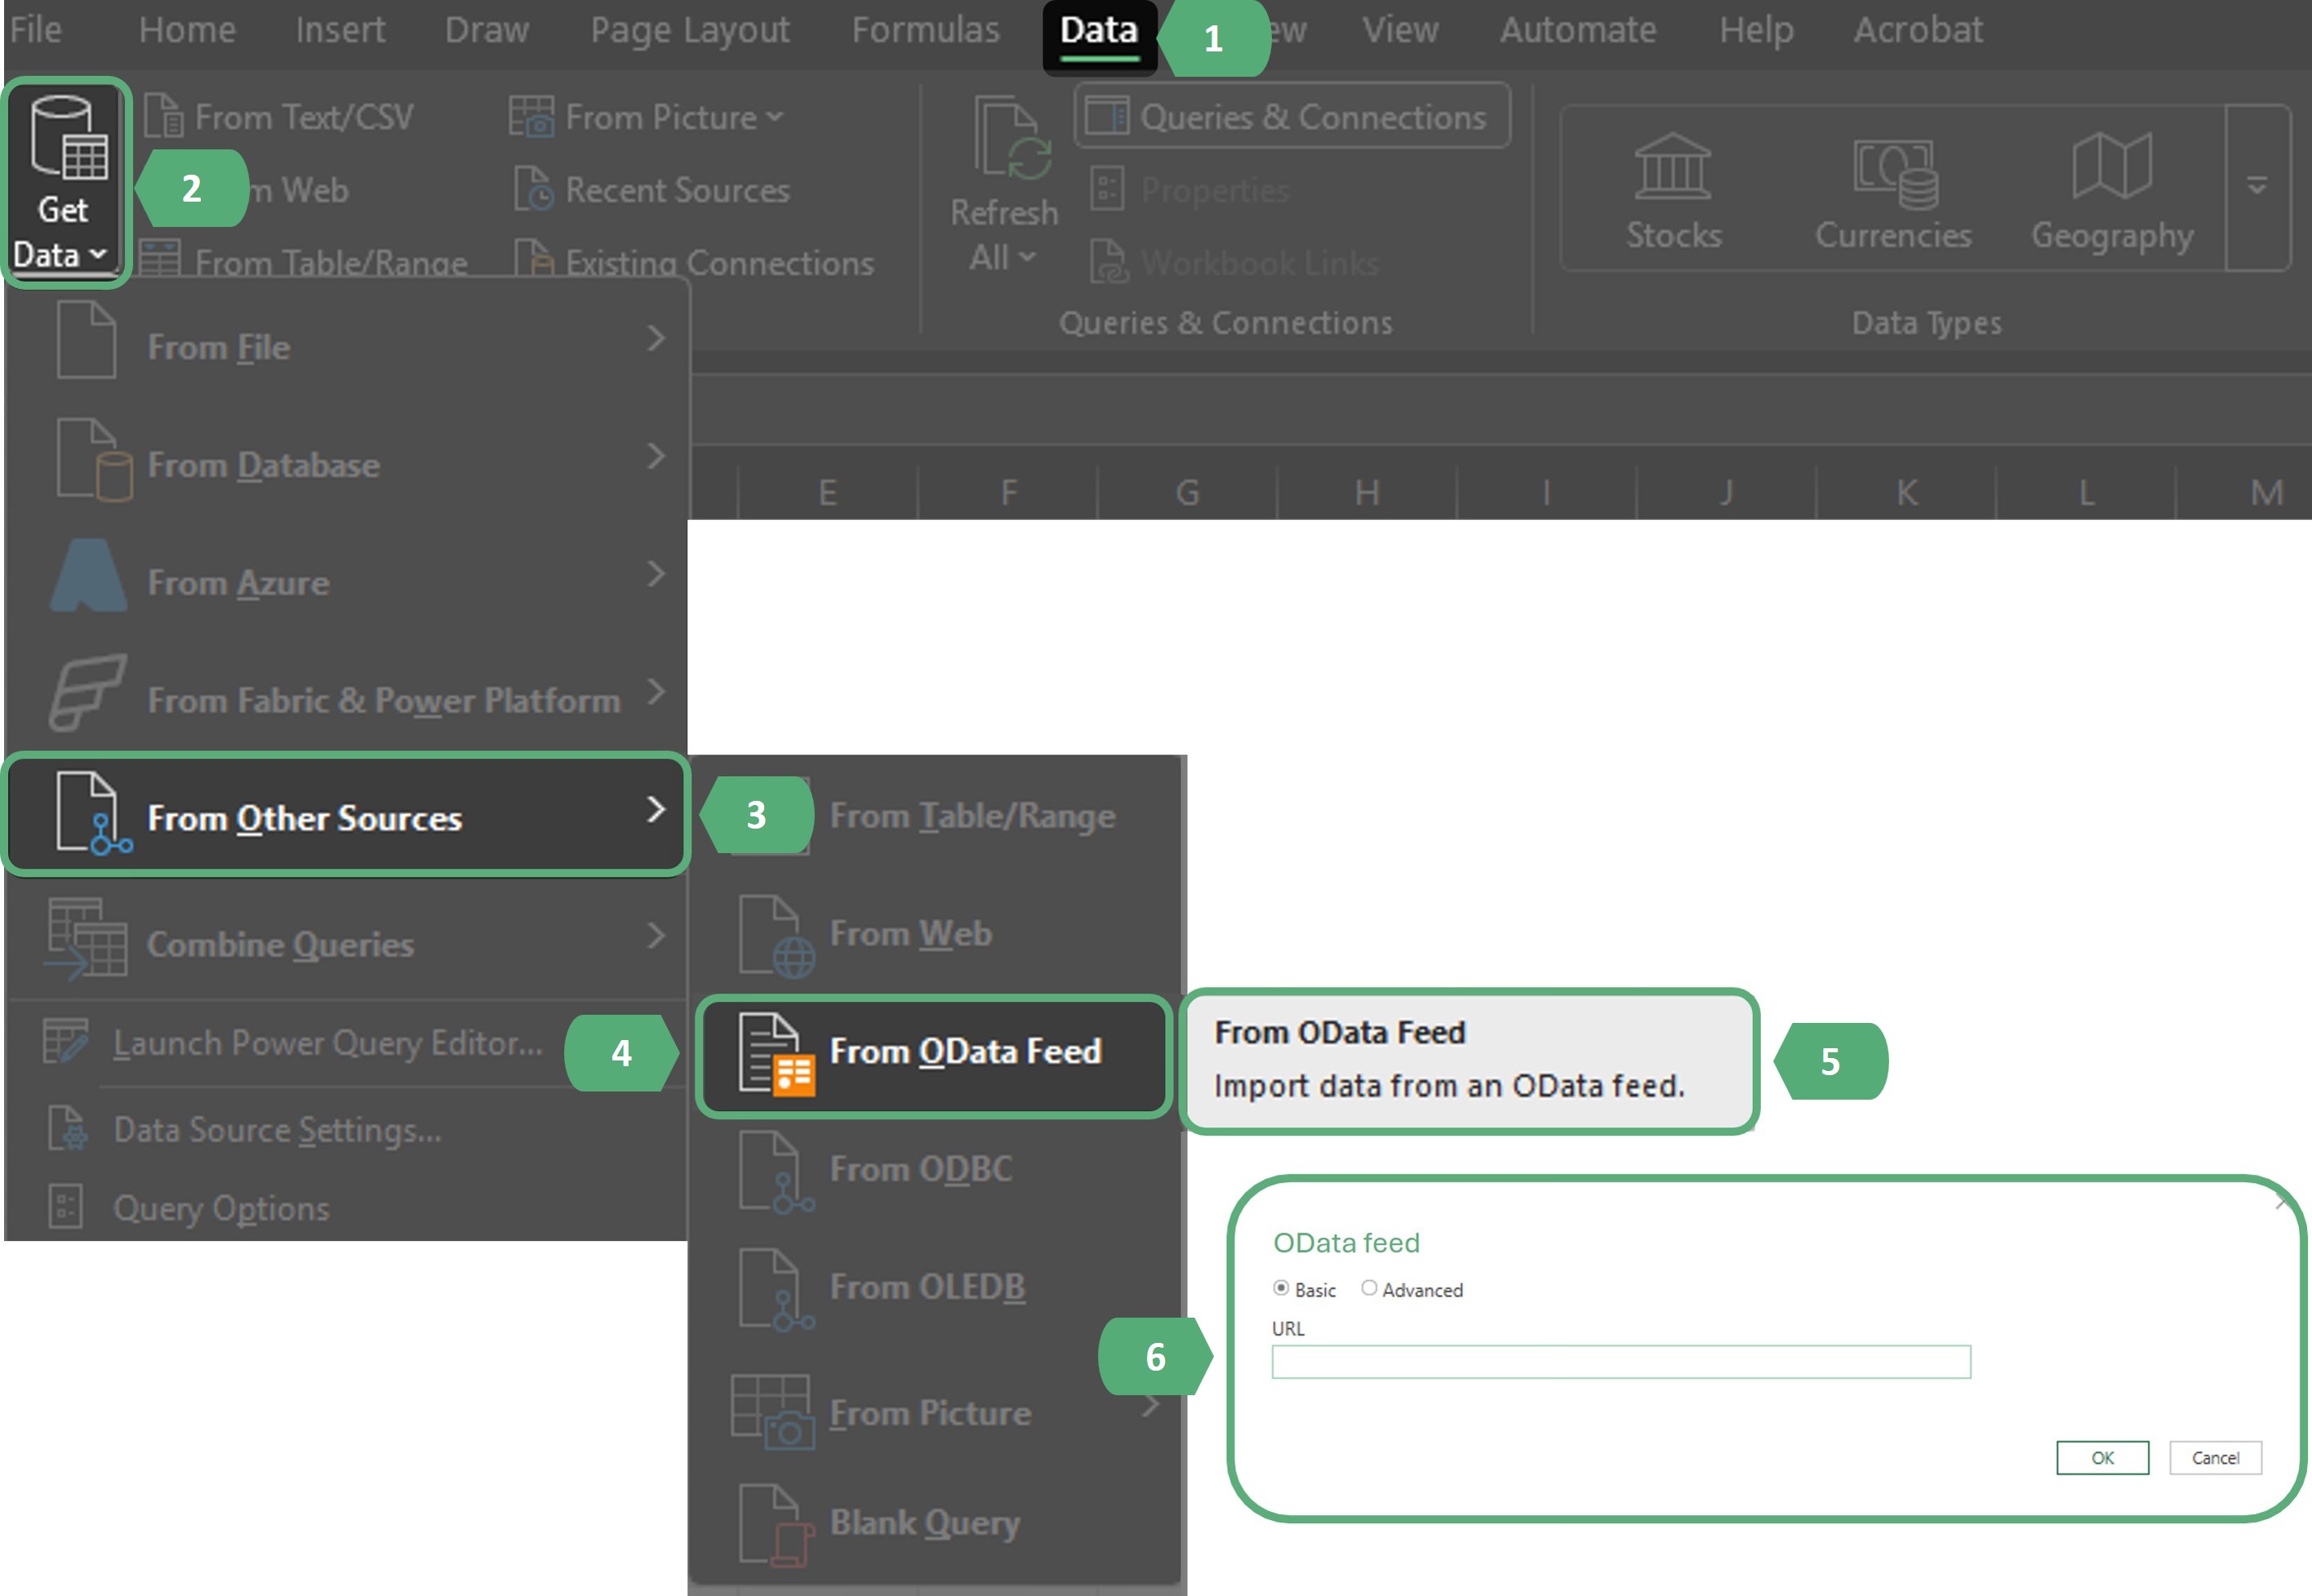Open the Page Layout ribbon tab

689,30
